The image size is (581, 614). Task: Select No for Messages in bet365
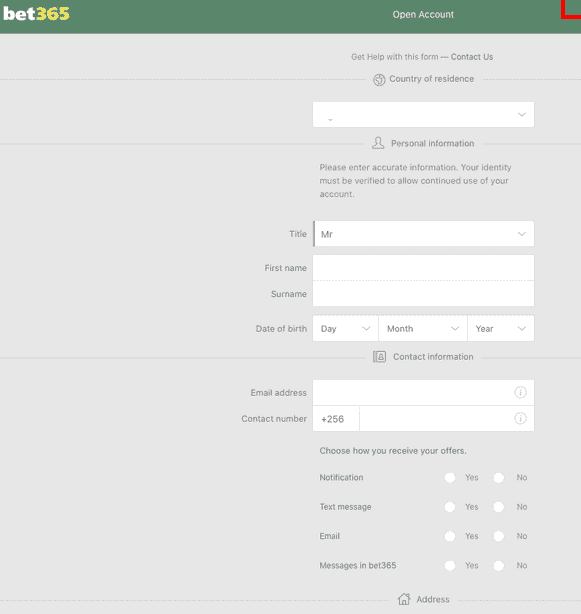click(x=499, y=565)
